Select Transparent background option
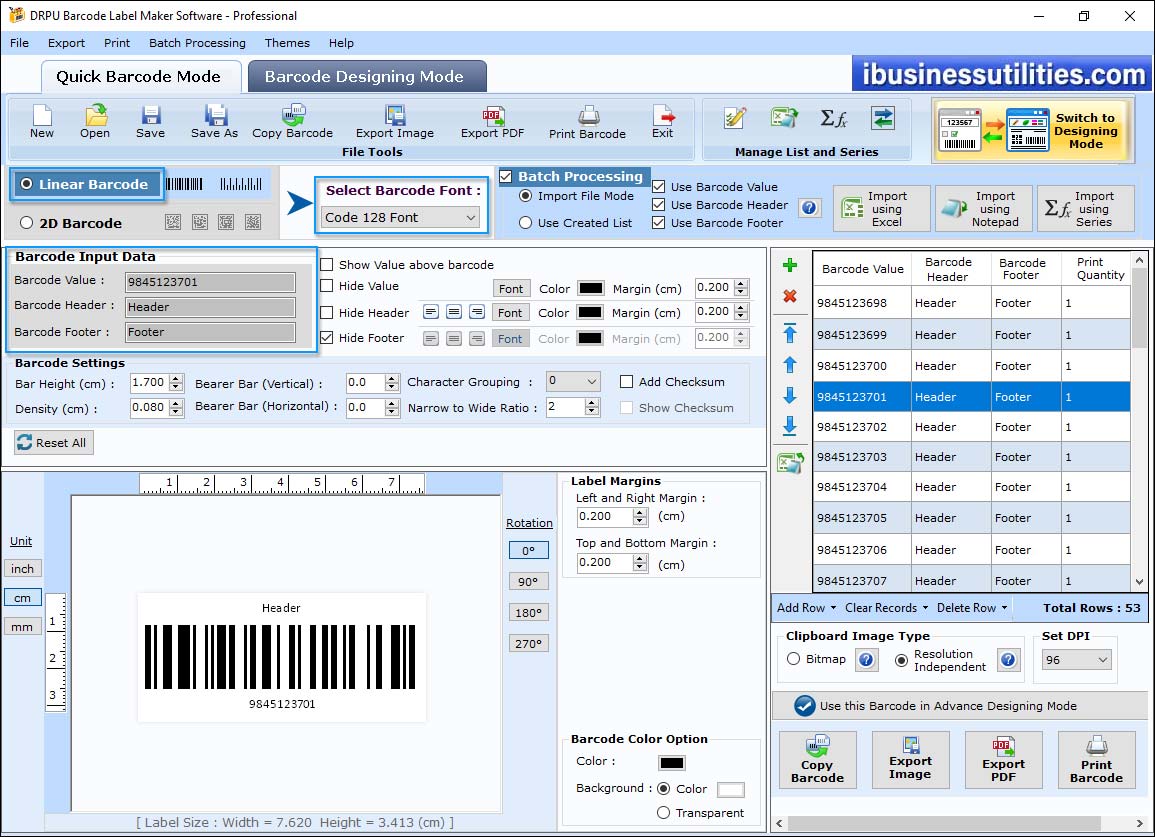Image resolution: width=1155 pixels, height=837 pixels. [x=663, y=813]
